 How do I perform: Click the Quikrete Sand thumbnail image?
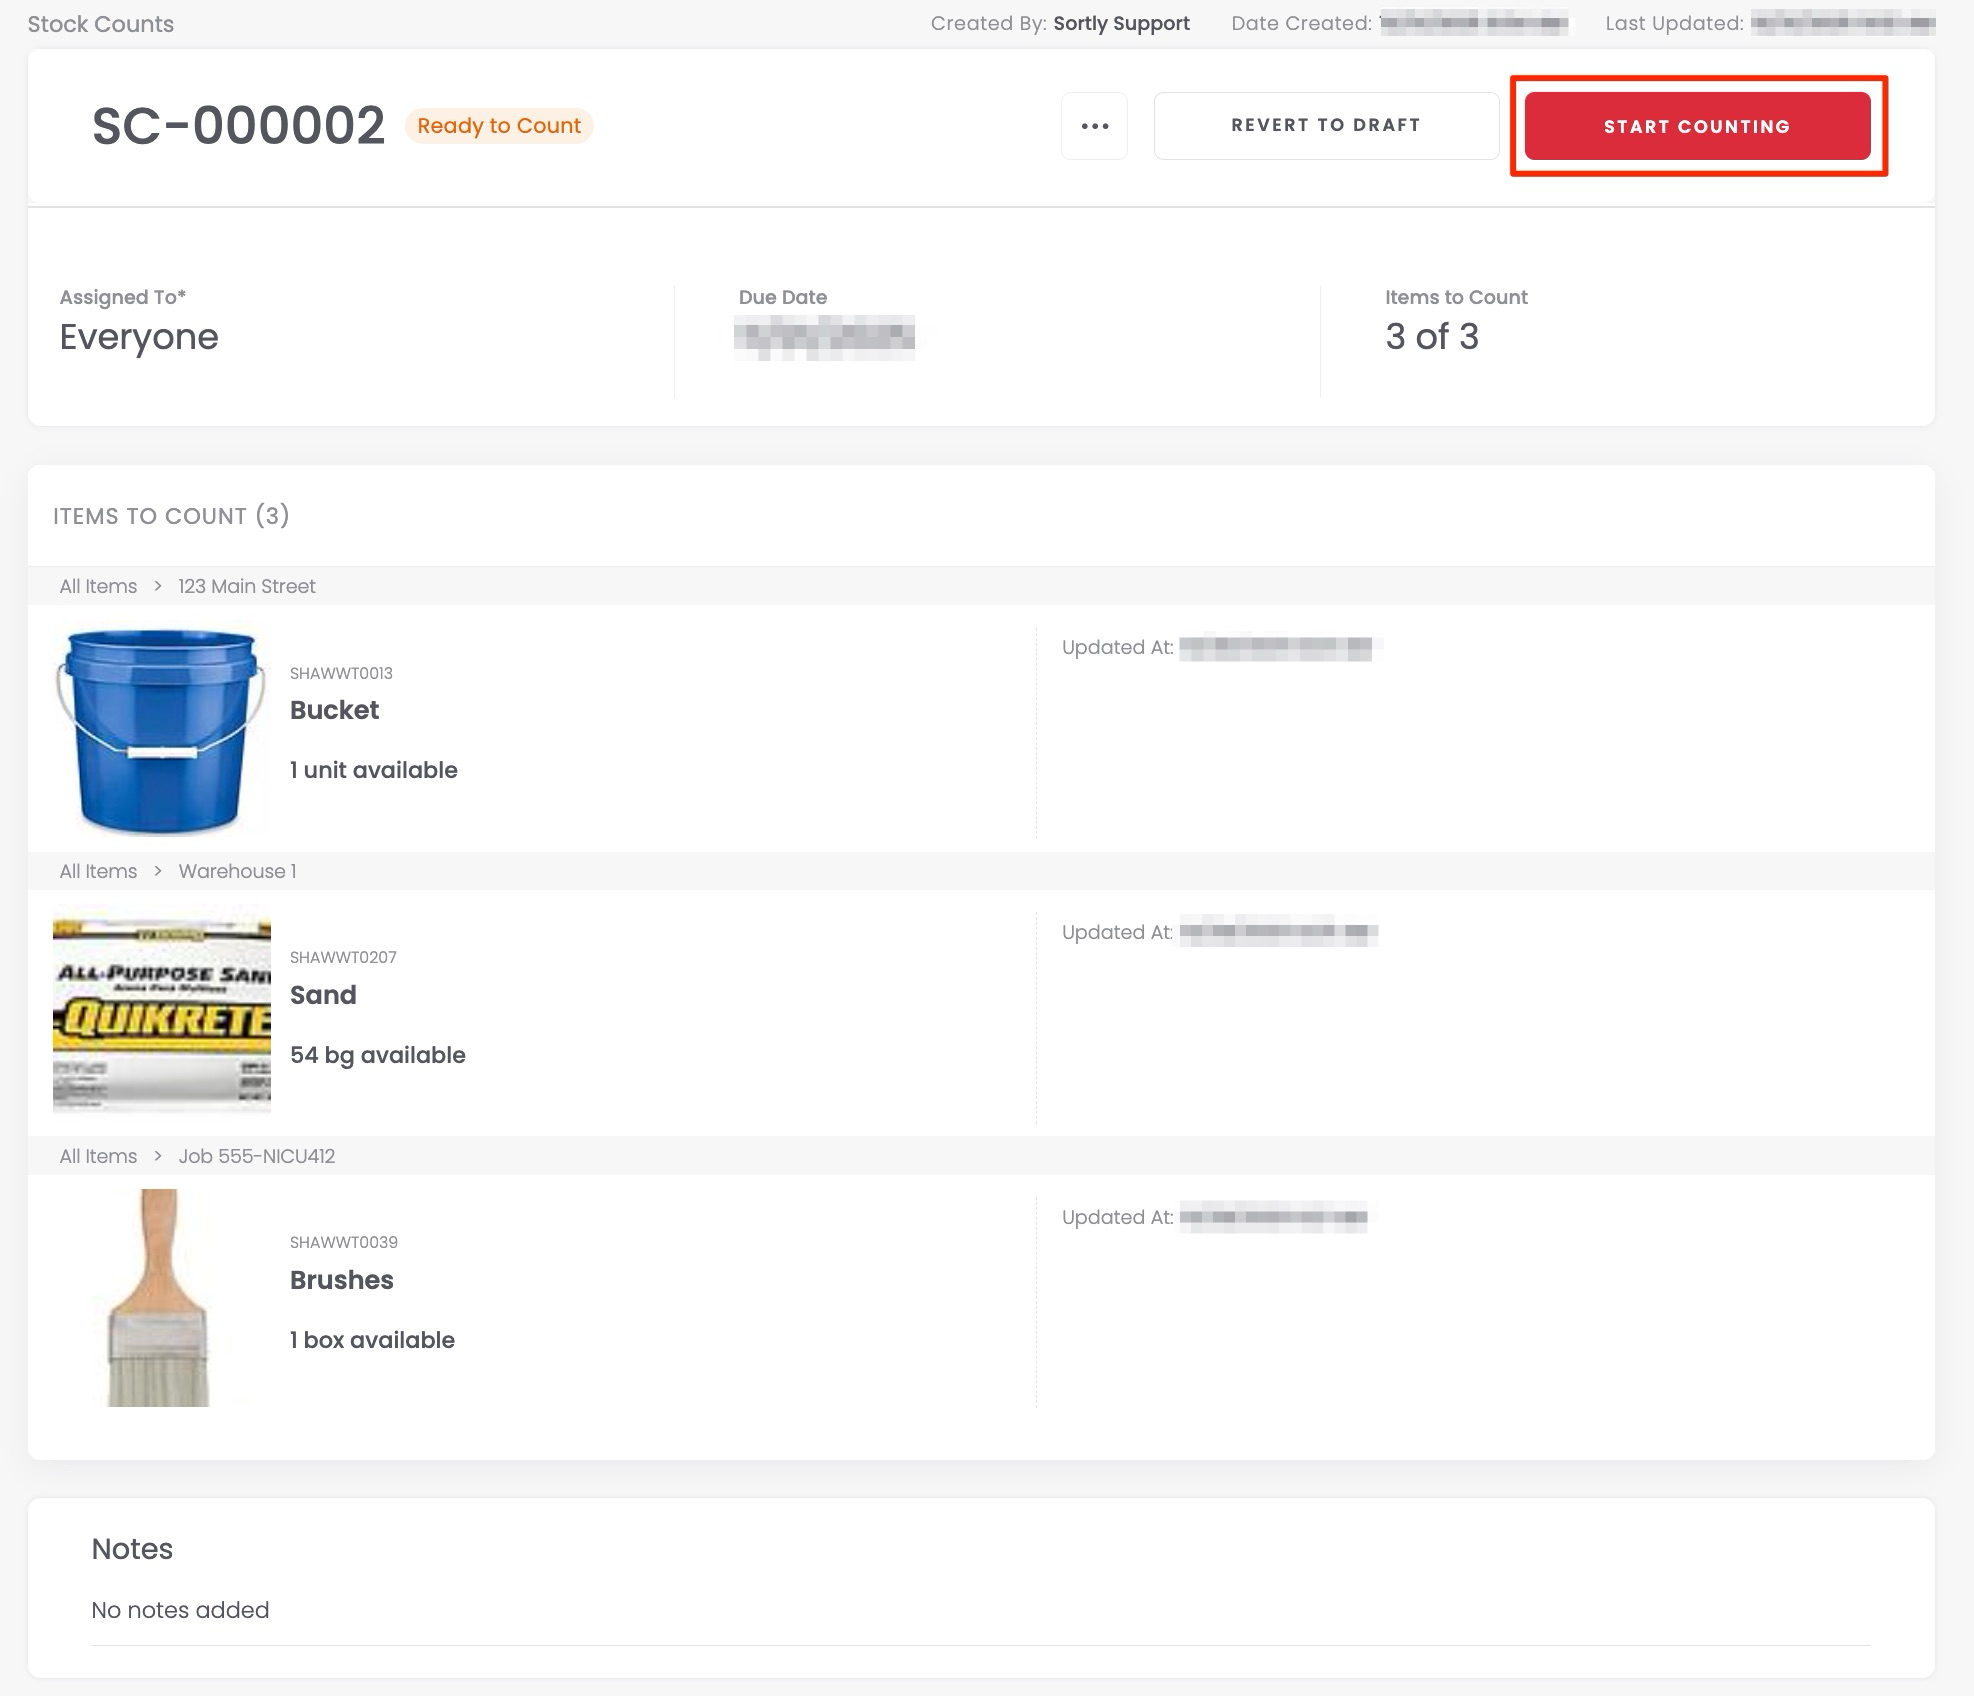161,1011
